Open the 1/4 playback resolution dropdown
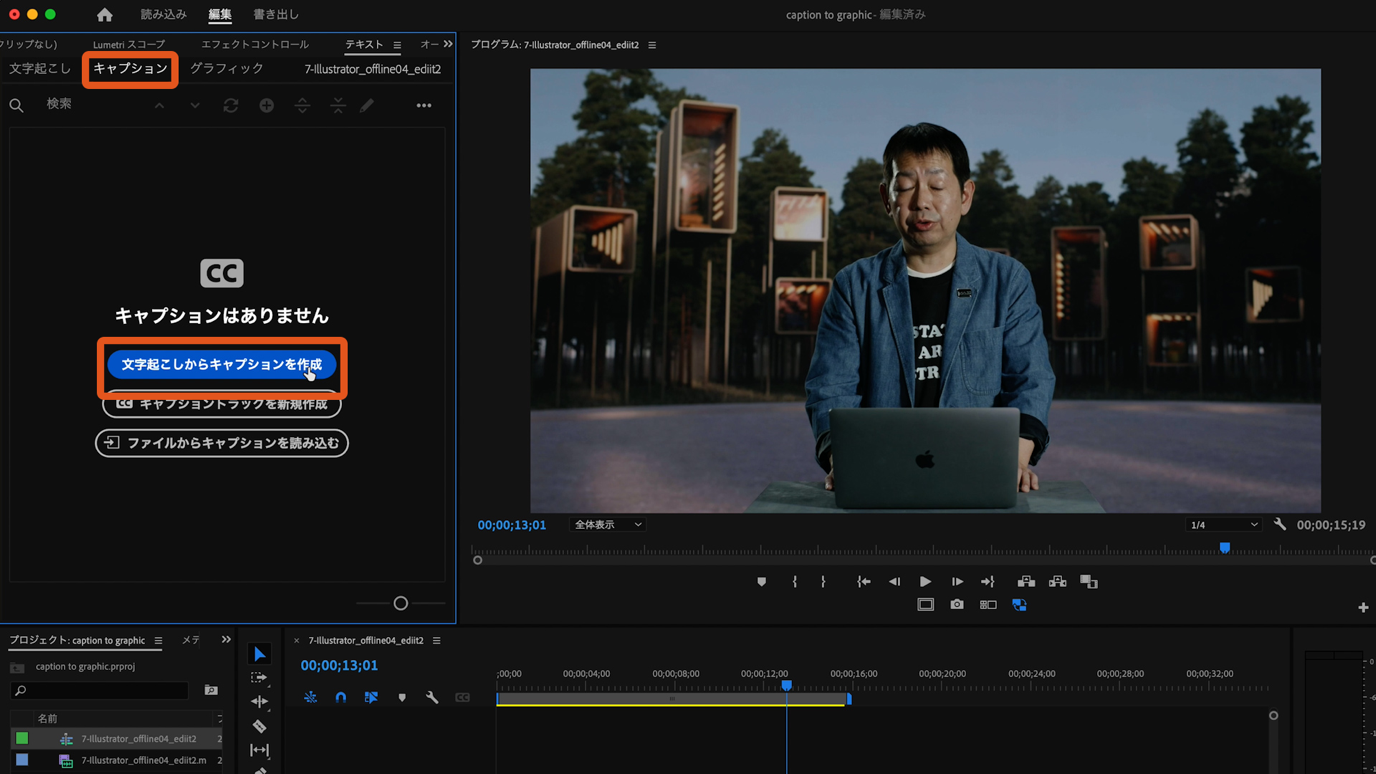Image resolution: width=1376 pixels, height=774 pixels. 1223,525
